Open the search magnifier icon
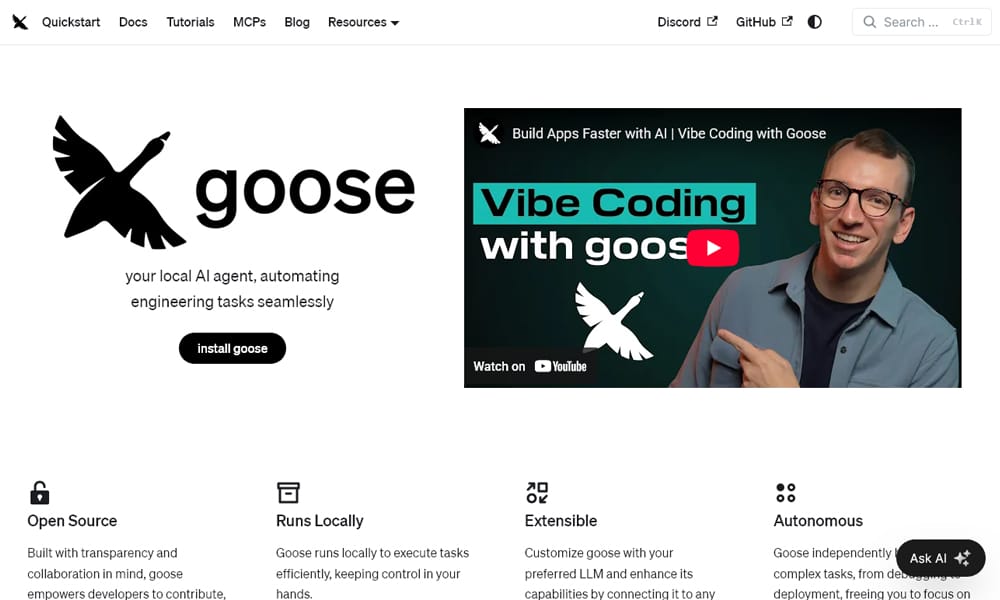Image resolution: width=1000 pixels, height=600 pixels. click(870, 21)
